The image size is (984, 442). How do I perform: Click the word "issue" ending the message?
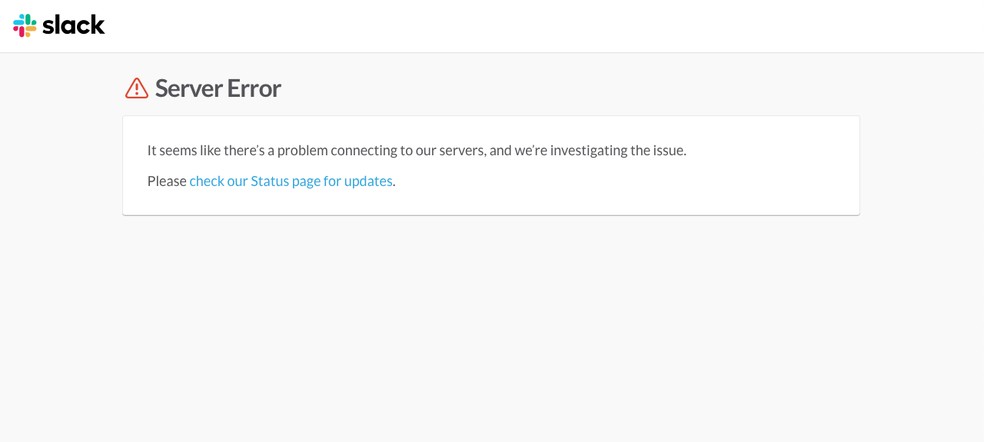point(667,150)
